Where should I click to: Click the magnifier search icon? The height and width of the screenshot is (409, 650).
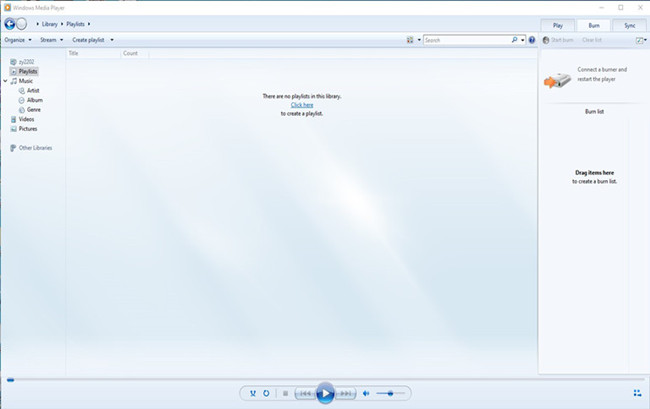(x=514, y=40)
